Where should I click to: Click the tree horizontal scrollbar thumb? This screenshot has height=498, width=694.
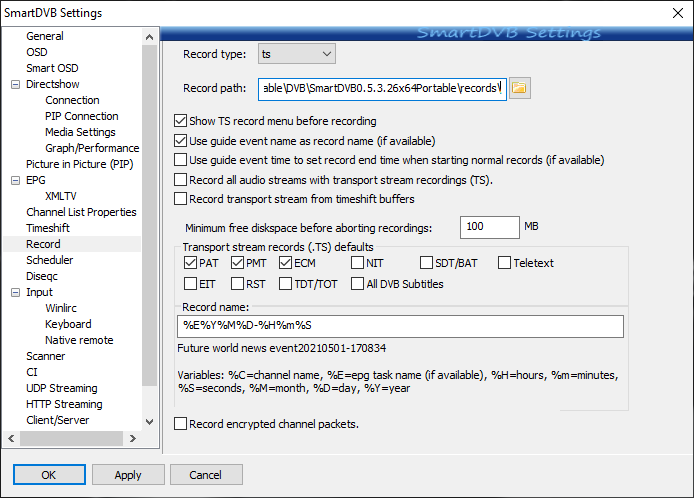pos(71,439)
